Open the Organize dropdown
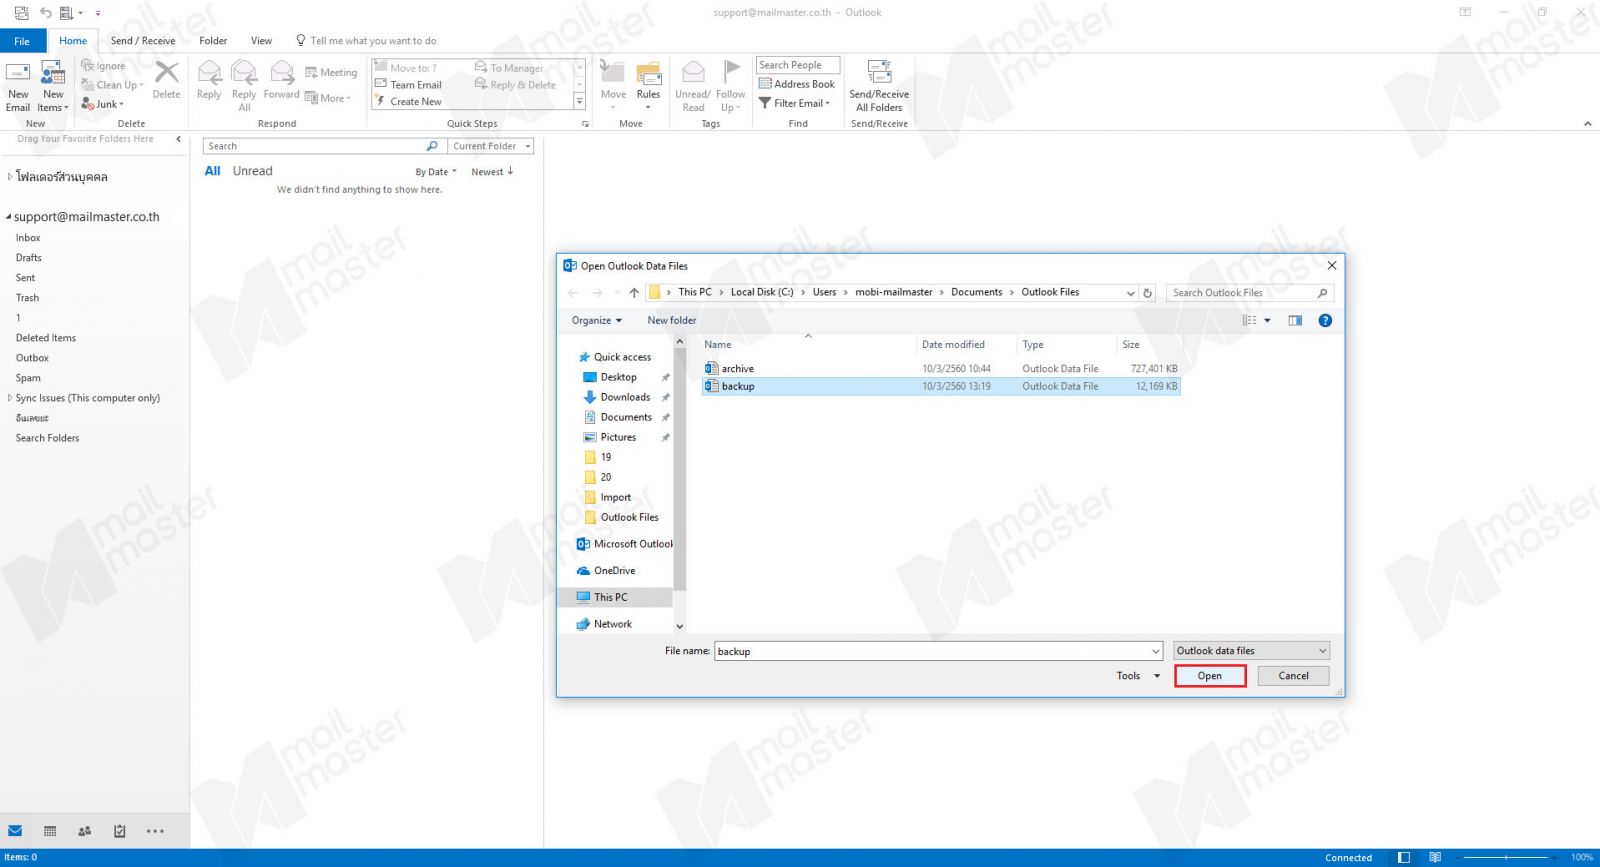This screenshot has height=867, width=1600. coord(597,321)
